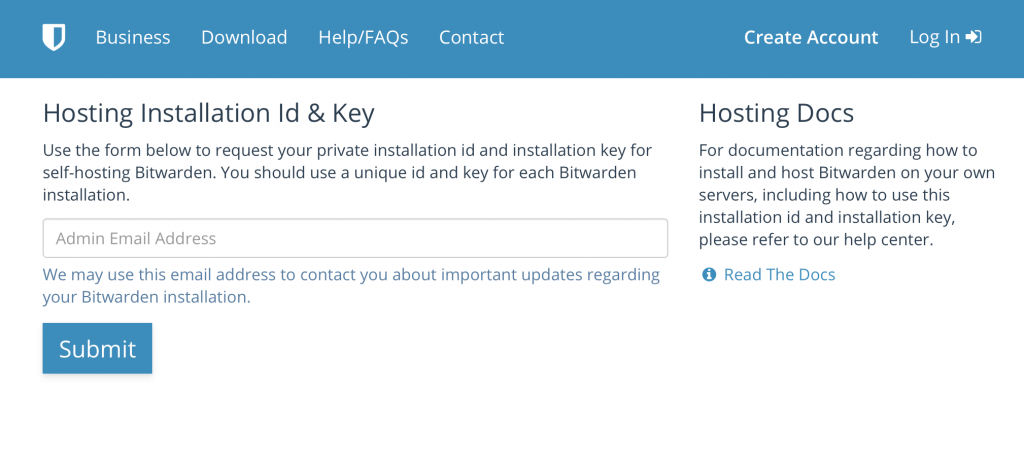Image resolution: width=1024 pixels, height=461 pixels.
Task: Click the info circle icon beside Read The Docs
Action: point(709,275)
